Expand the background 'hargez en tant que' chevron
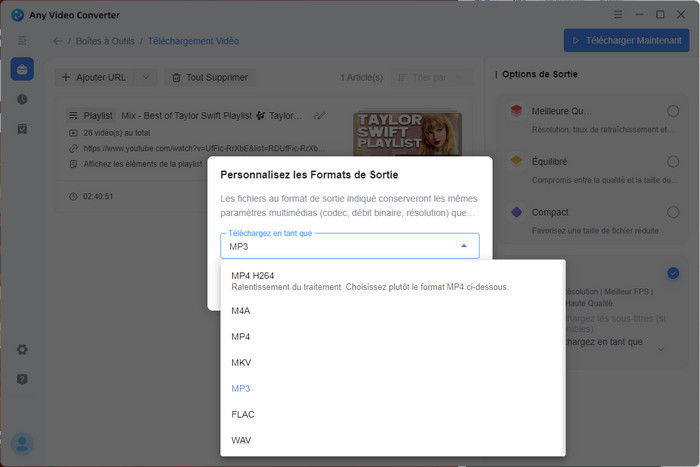 661,349
